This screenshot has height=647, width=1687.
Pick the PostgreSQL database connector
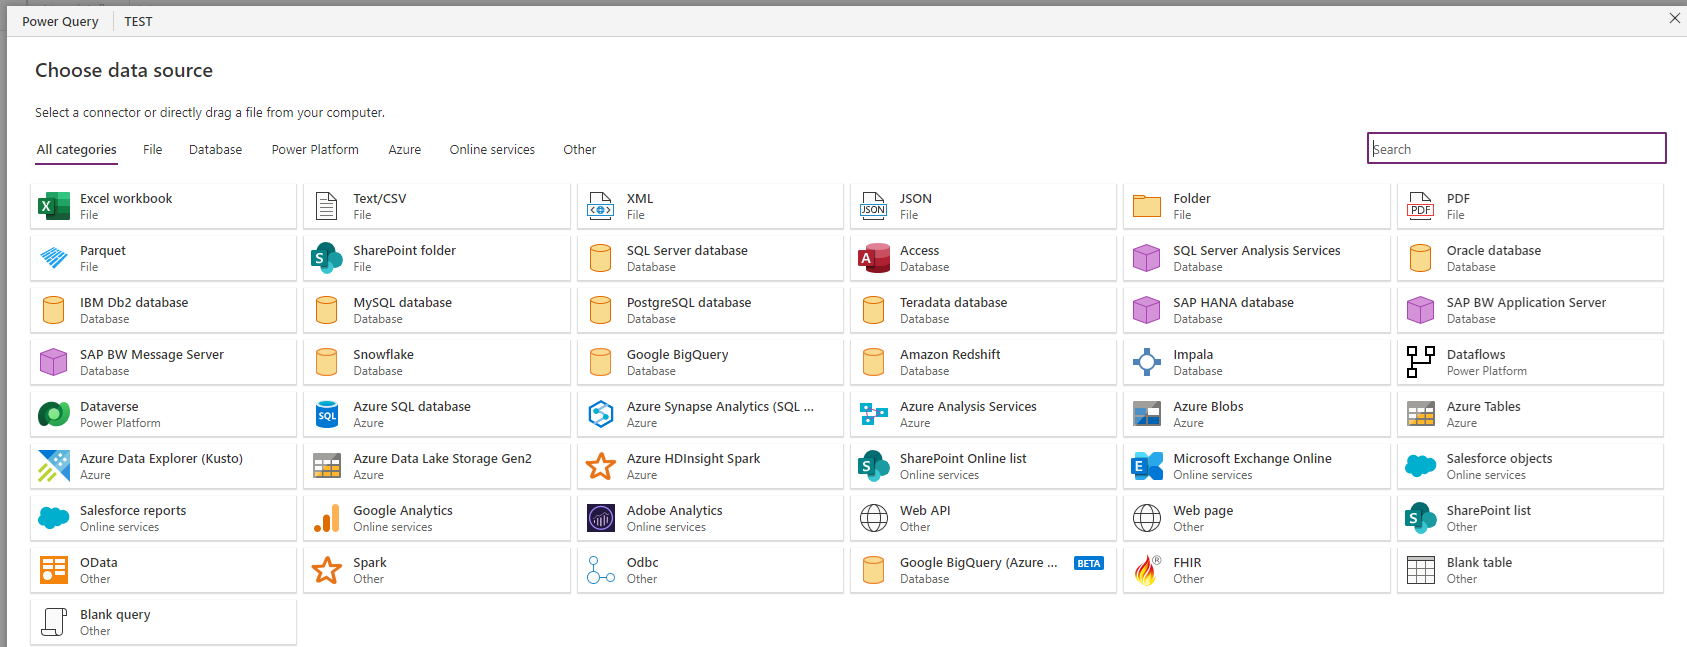(x=710, y=310)
